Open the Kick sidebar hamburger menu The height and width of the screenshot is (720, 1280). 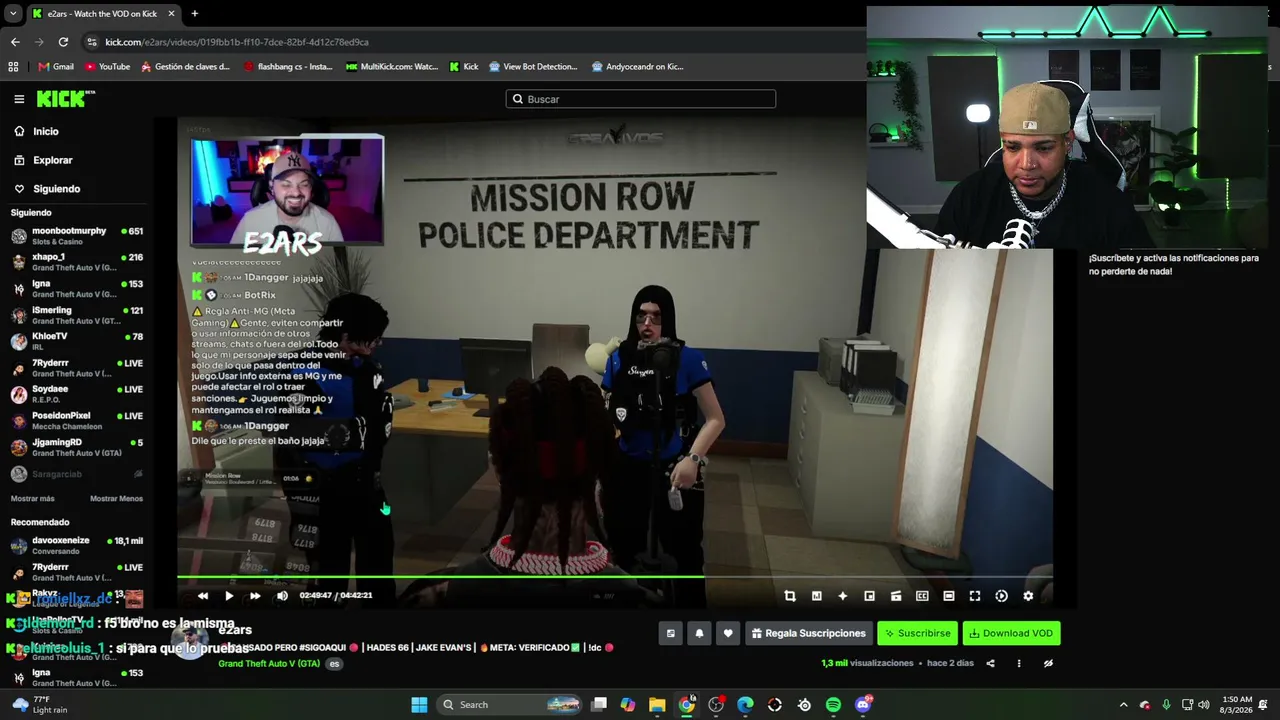coord(19,99)
